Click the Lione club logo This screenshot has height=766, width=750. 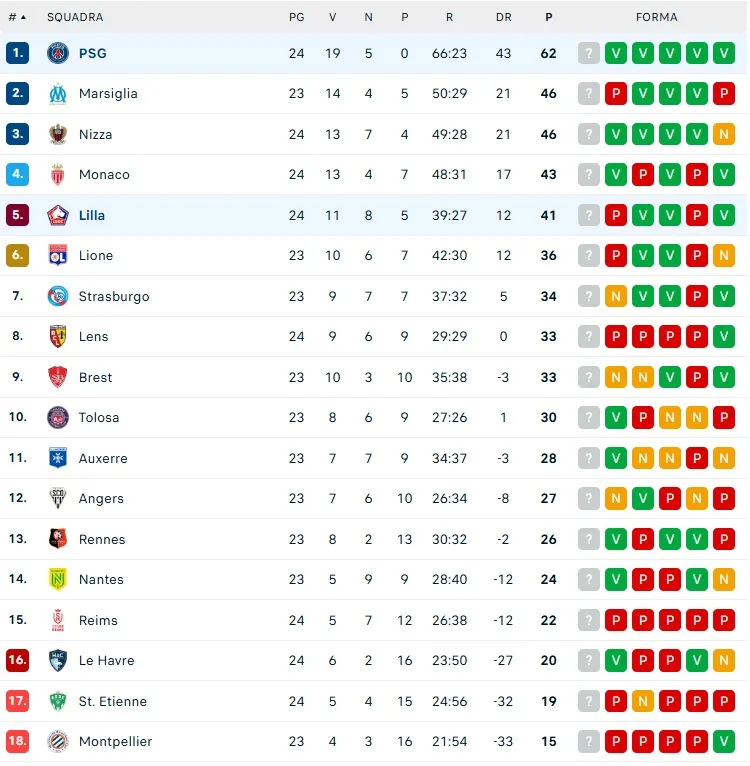(58, 256)
